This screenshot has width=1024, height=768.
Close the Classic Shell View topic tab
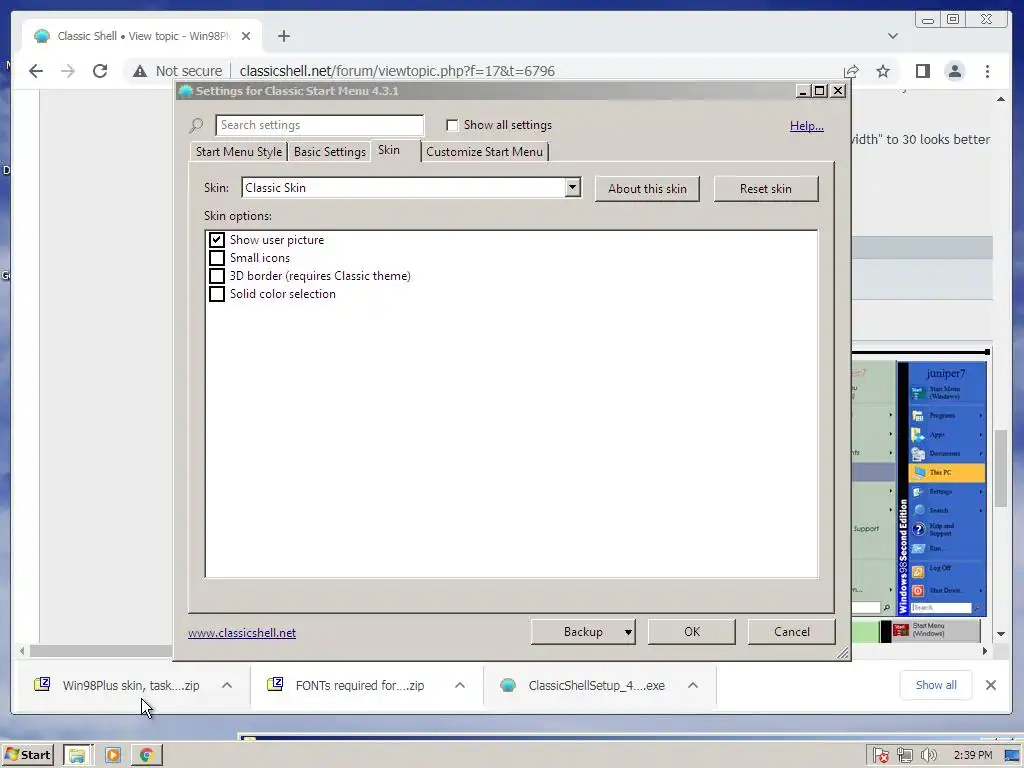coord(246,36)
